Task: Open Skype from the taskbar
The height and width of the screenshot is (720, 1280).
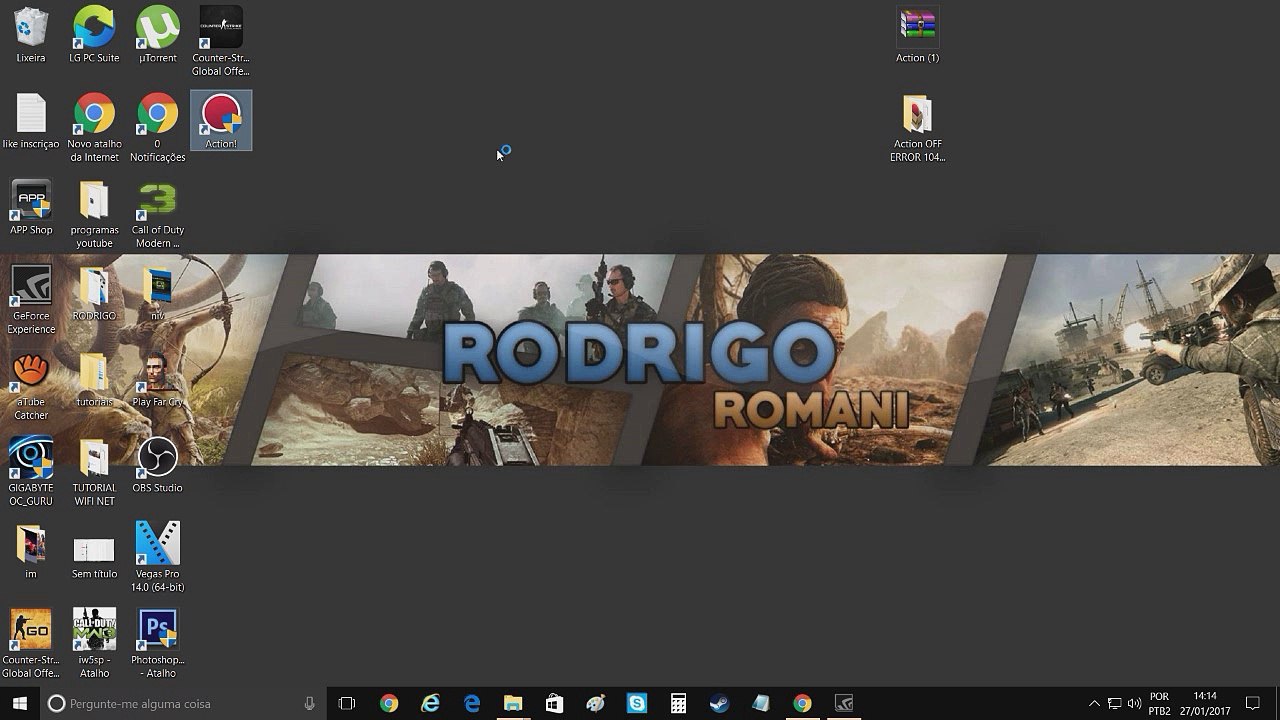Action: [637, 703]
